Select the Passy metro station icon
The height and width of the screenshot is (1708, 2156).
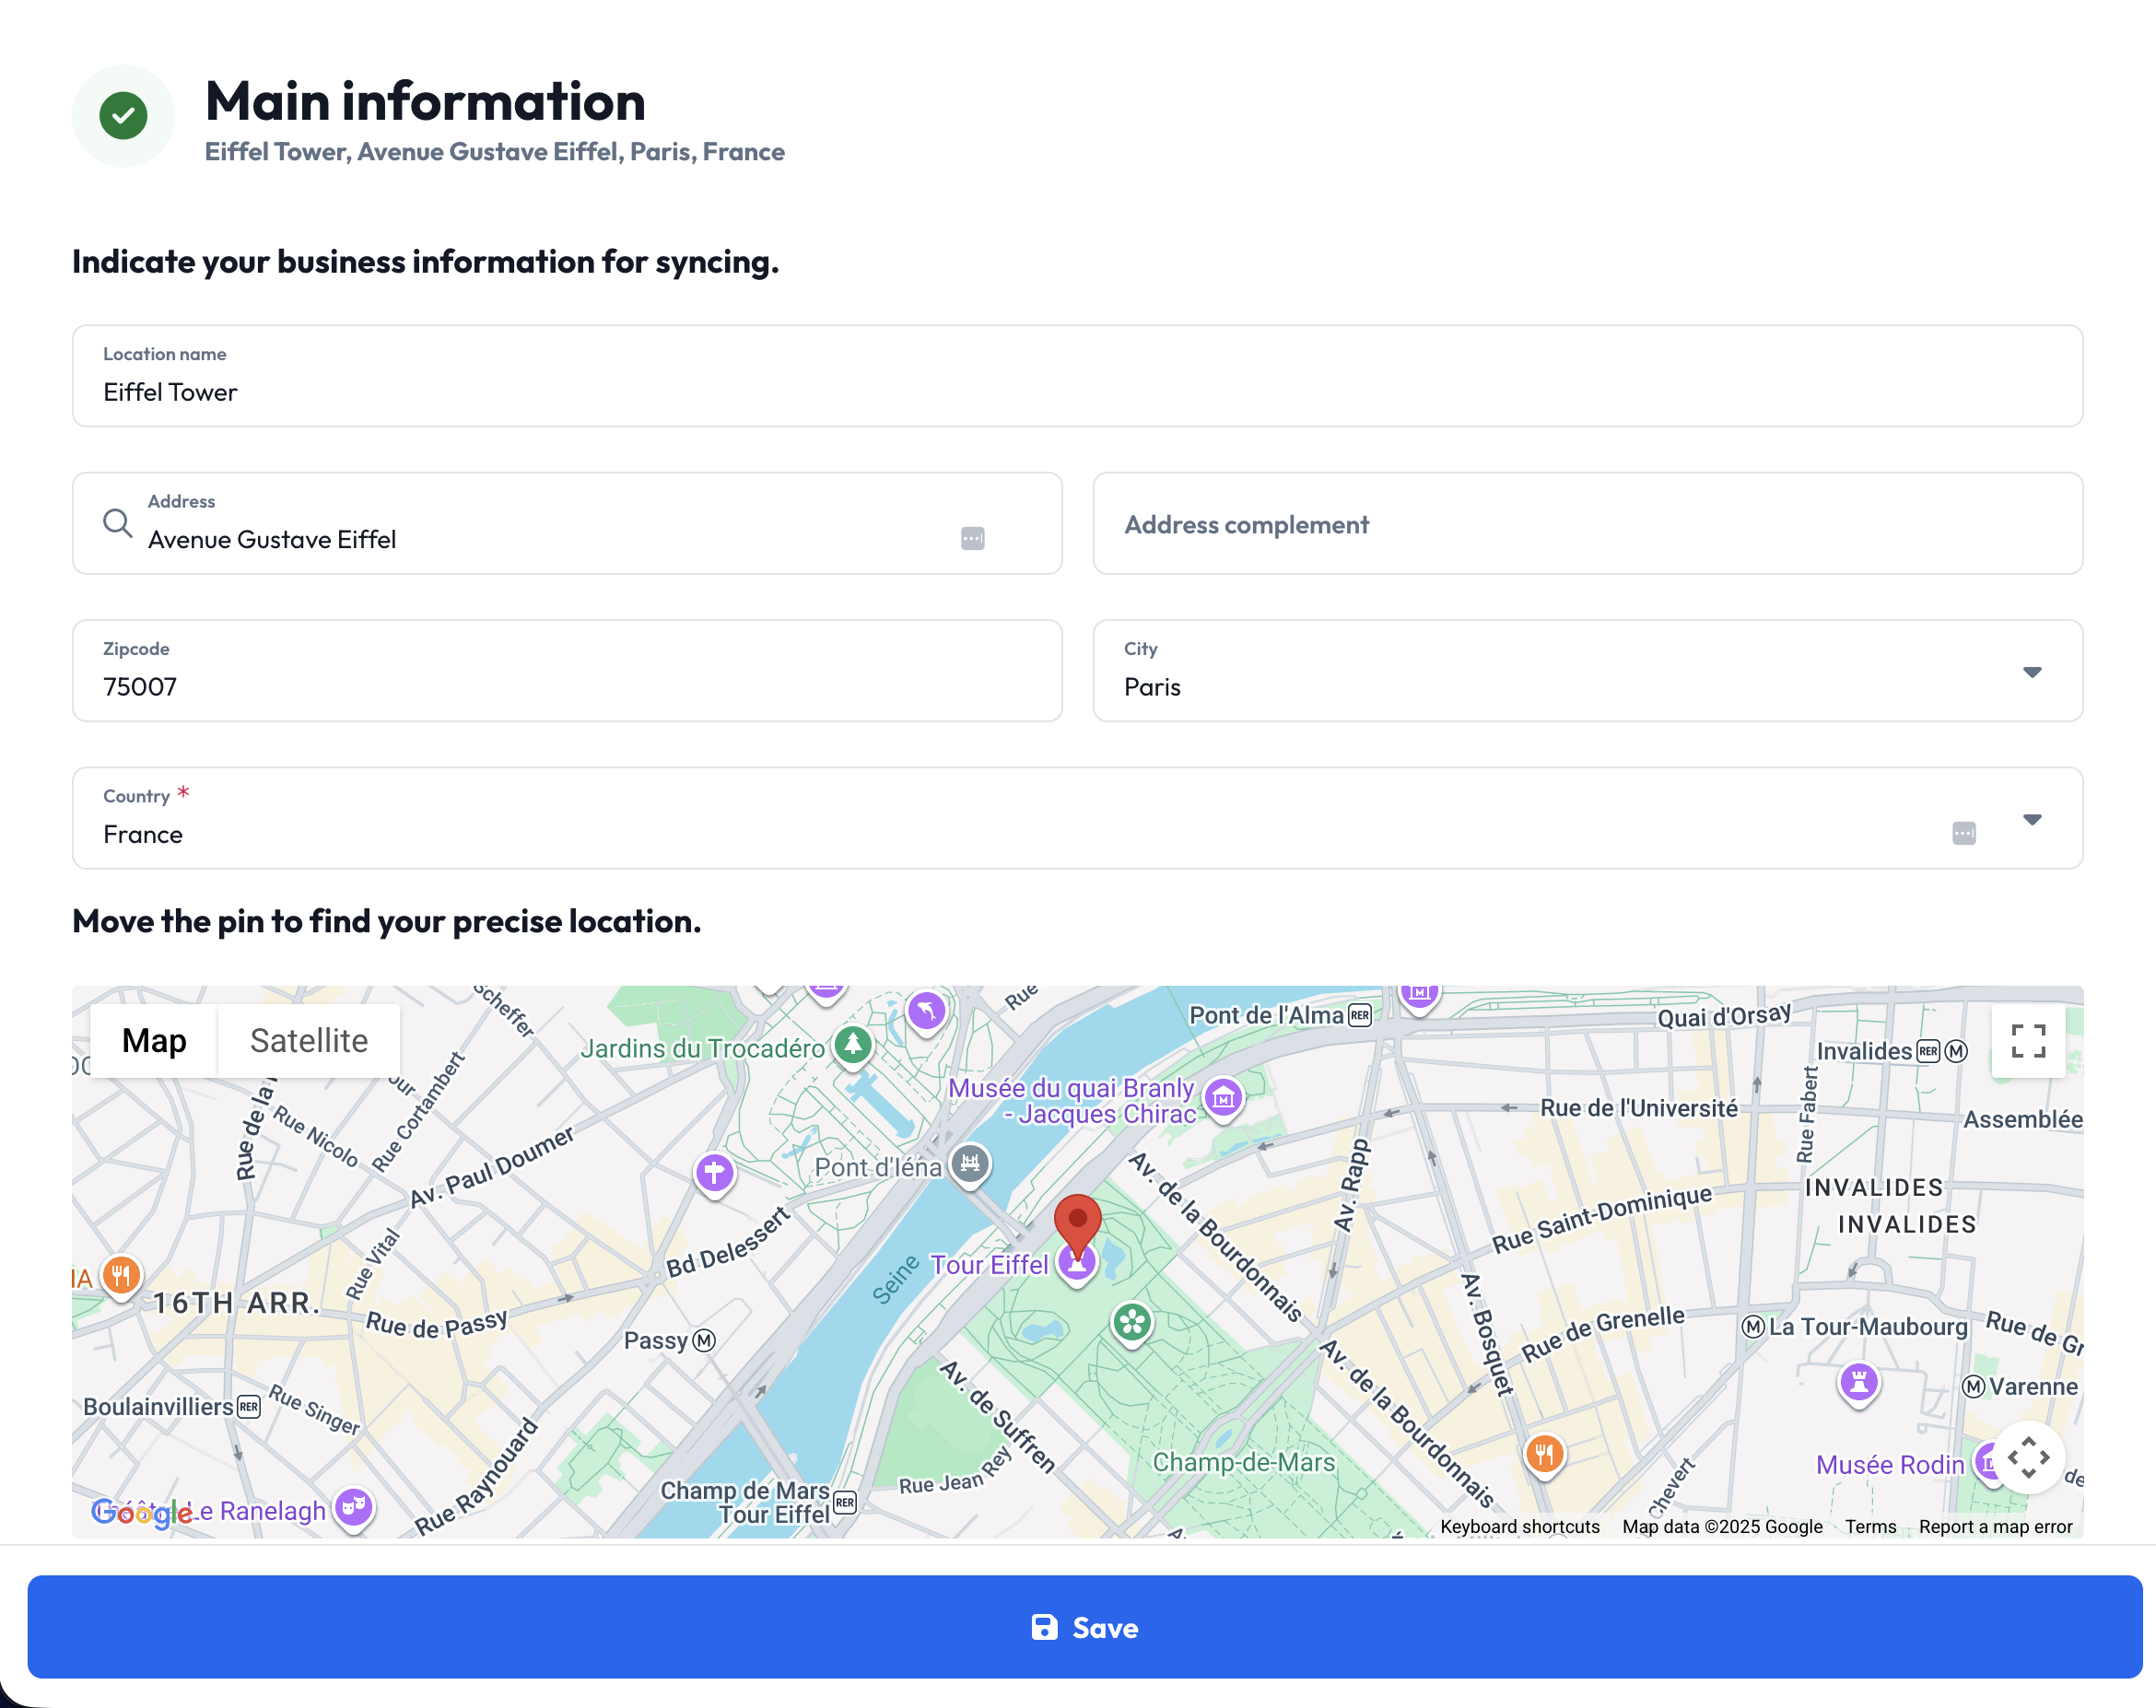click(704, 1340)
